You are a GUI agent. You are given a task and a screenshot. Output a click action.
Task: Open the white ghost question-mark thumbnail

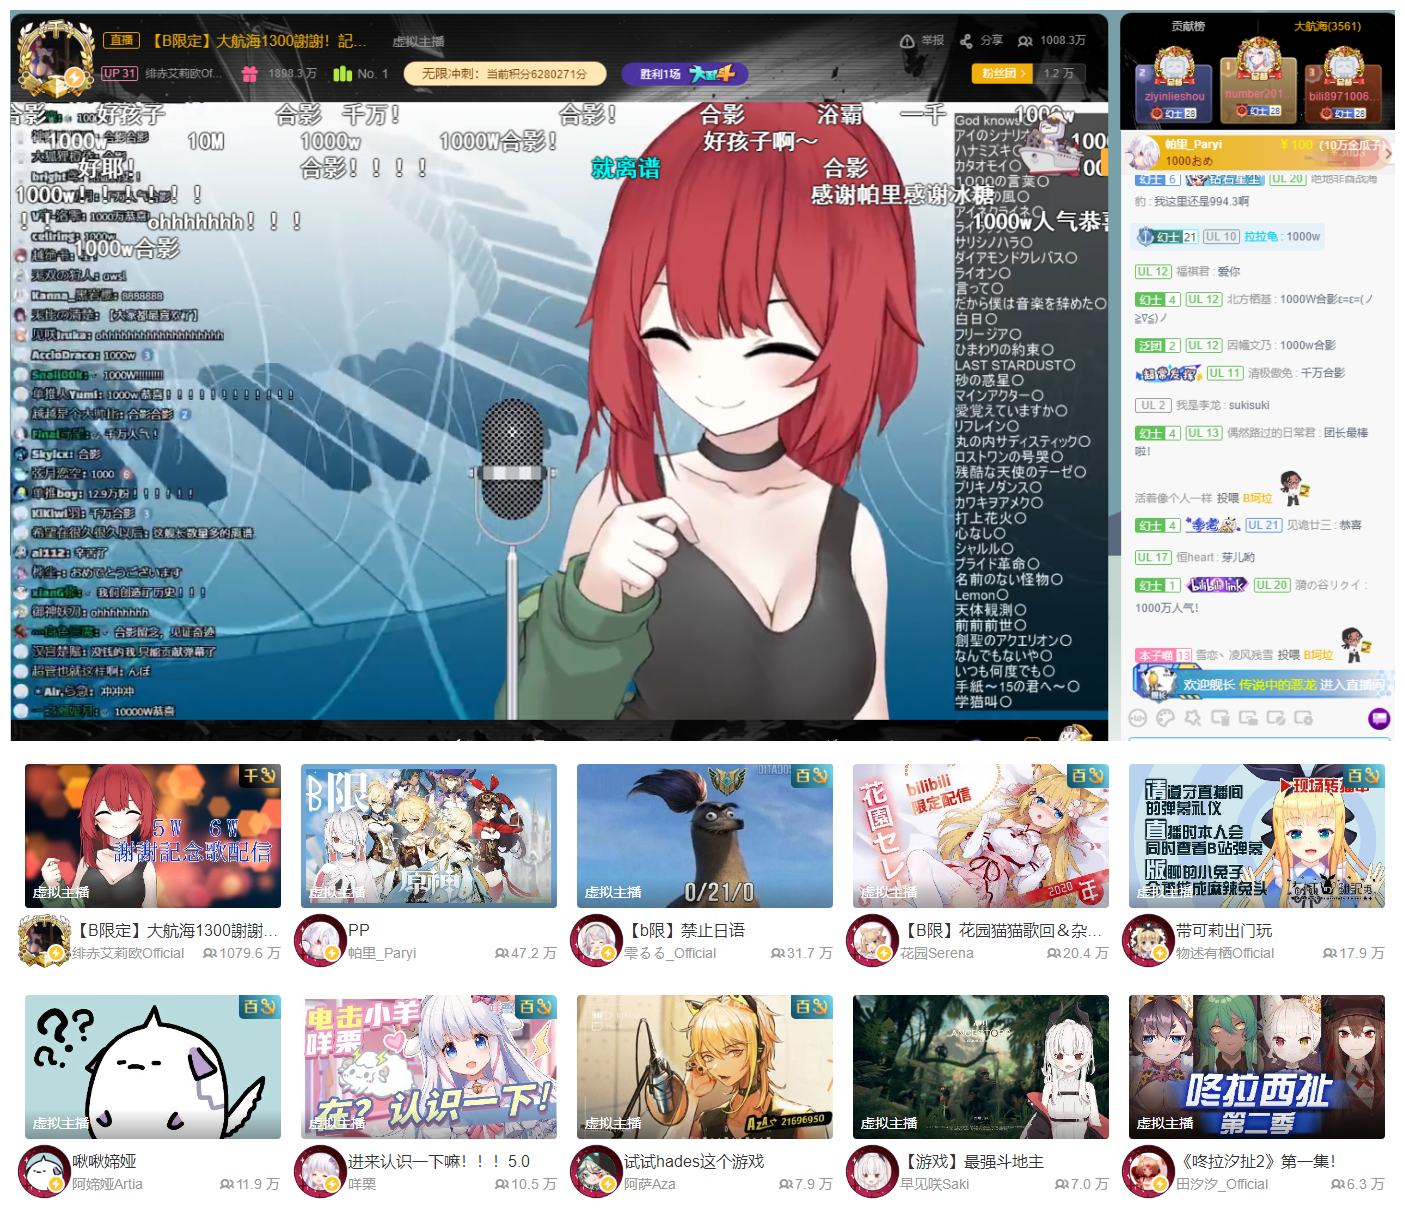pyautogui.click(x=153, y=1067)
